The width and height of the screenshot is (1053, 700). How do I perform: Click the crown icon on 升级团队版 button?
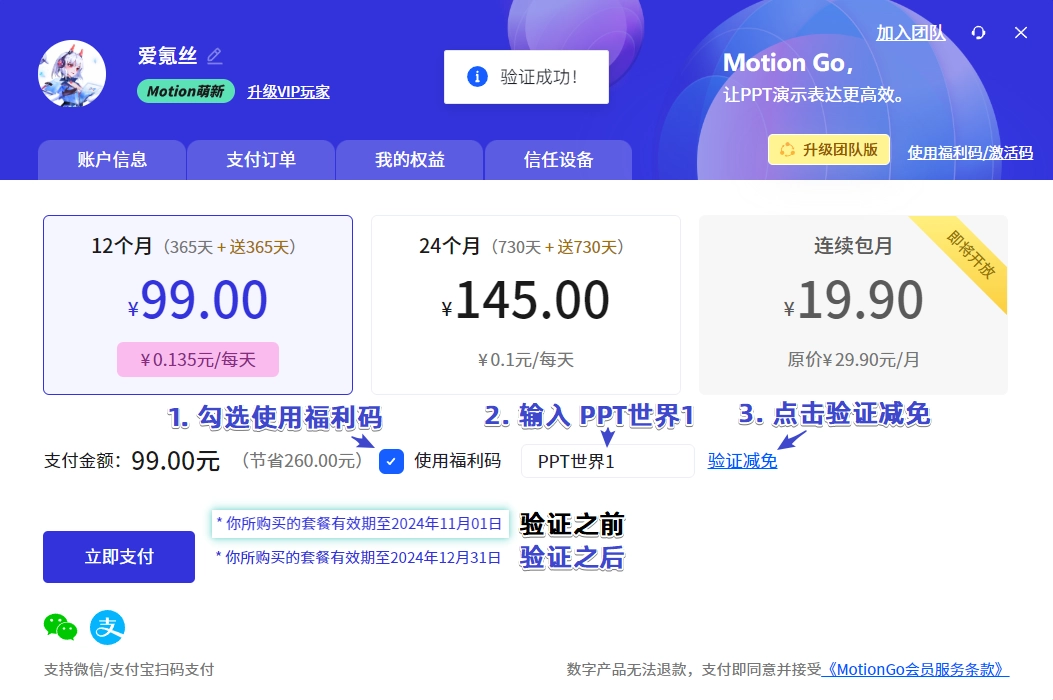pos(786,148)
